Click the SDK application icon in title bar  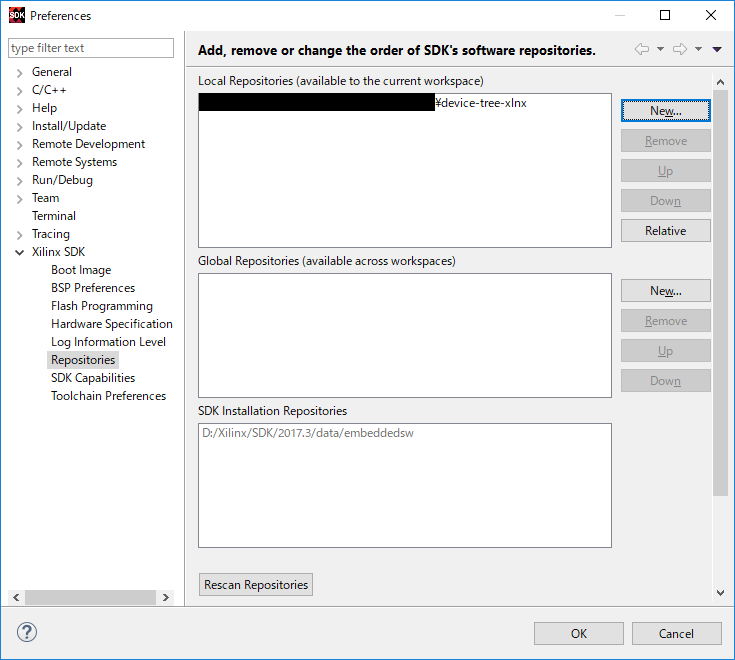[x=17, y=15]
